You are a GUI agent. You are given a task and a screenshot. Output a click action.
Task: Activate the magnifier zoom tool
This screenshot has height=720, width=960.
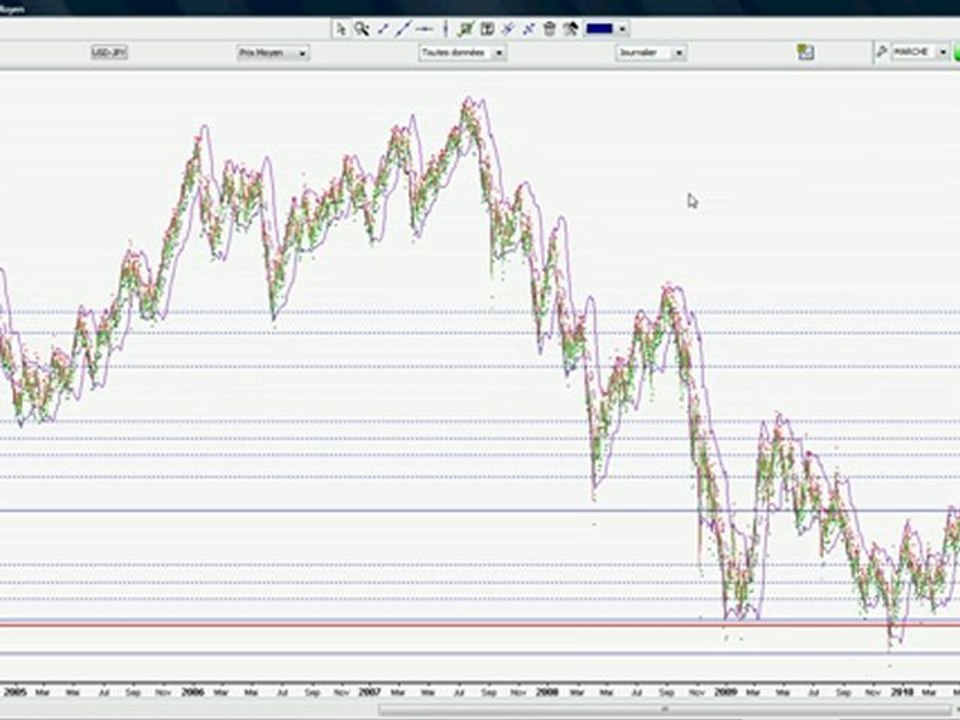point(361,29)
